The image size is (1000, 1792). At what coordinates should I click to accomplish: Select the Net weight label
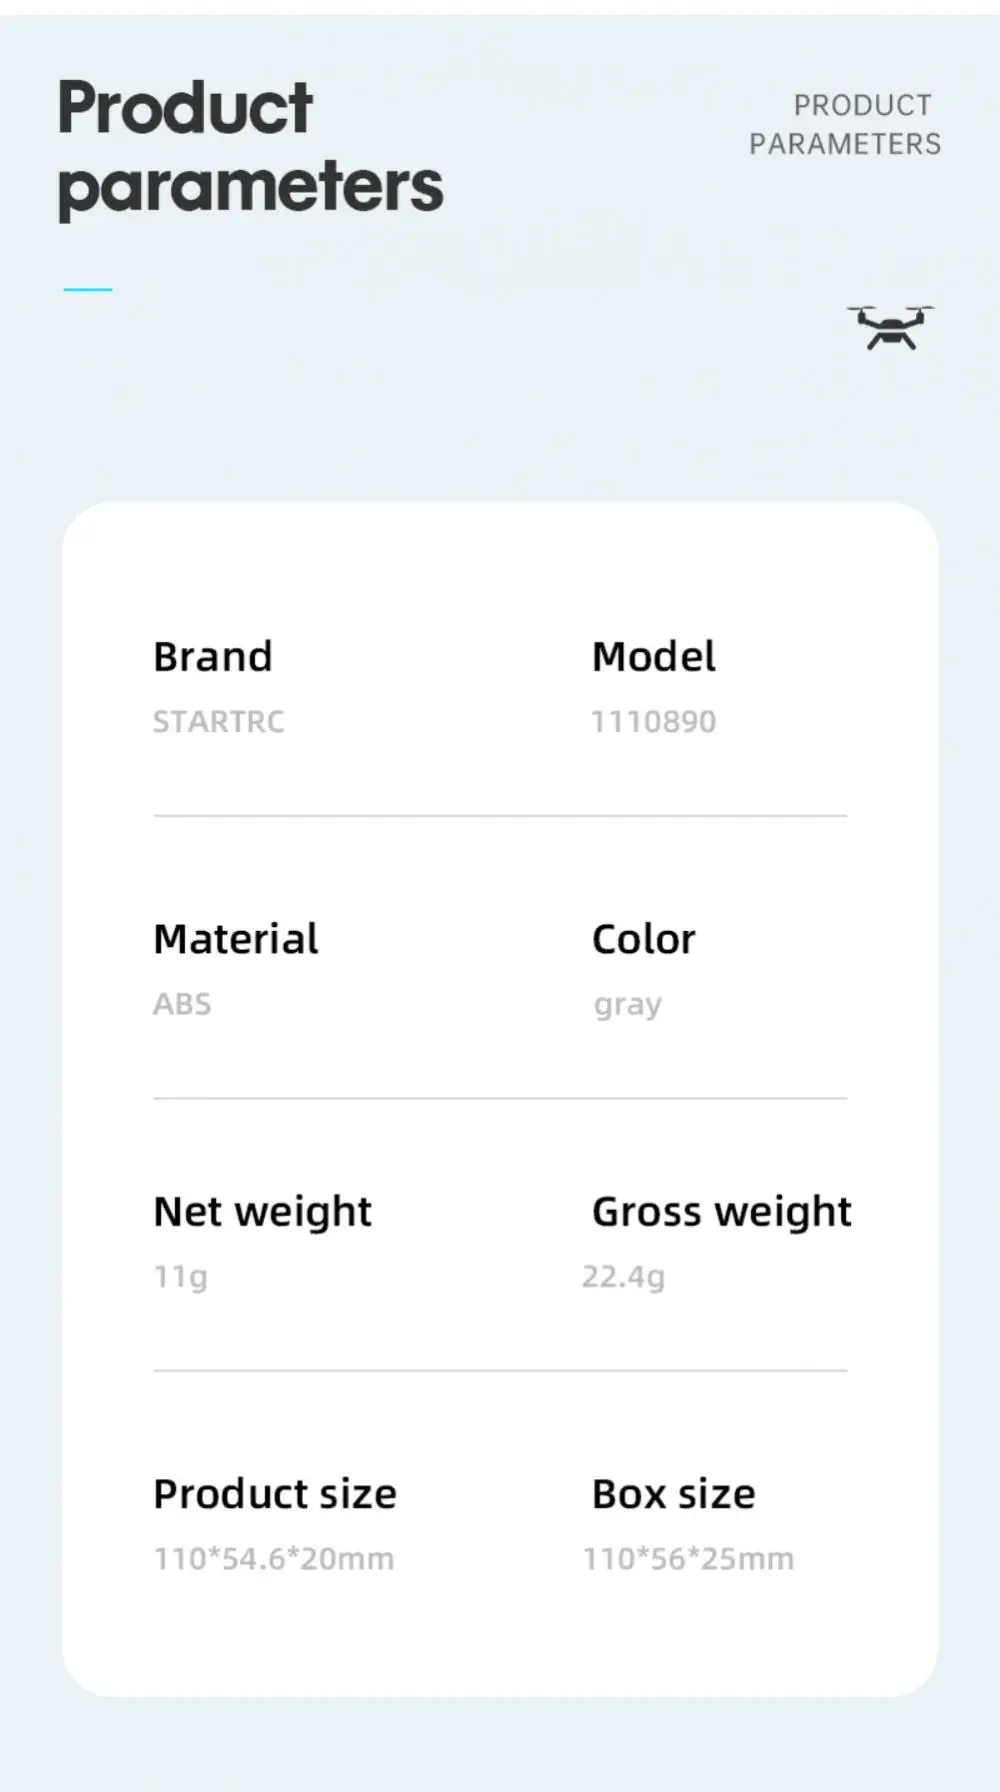[262, 1212]
